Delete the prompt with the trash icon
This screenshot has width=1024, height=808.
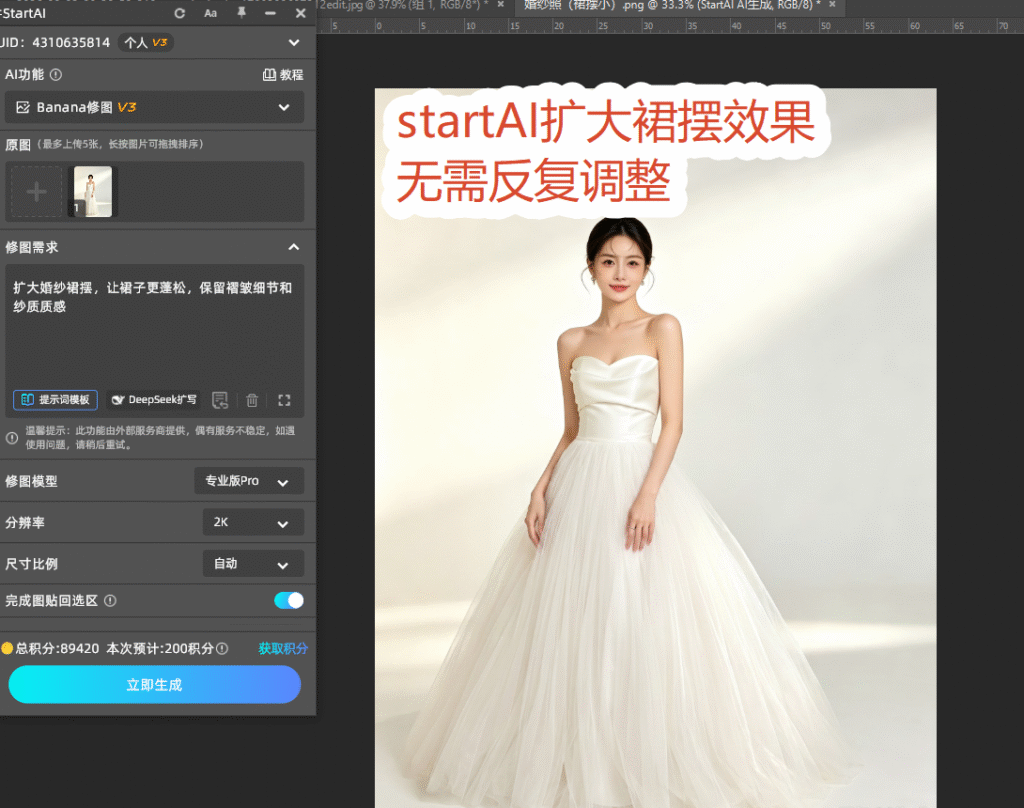click(252, 400)
